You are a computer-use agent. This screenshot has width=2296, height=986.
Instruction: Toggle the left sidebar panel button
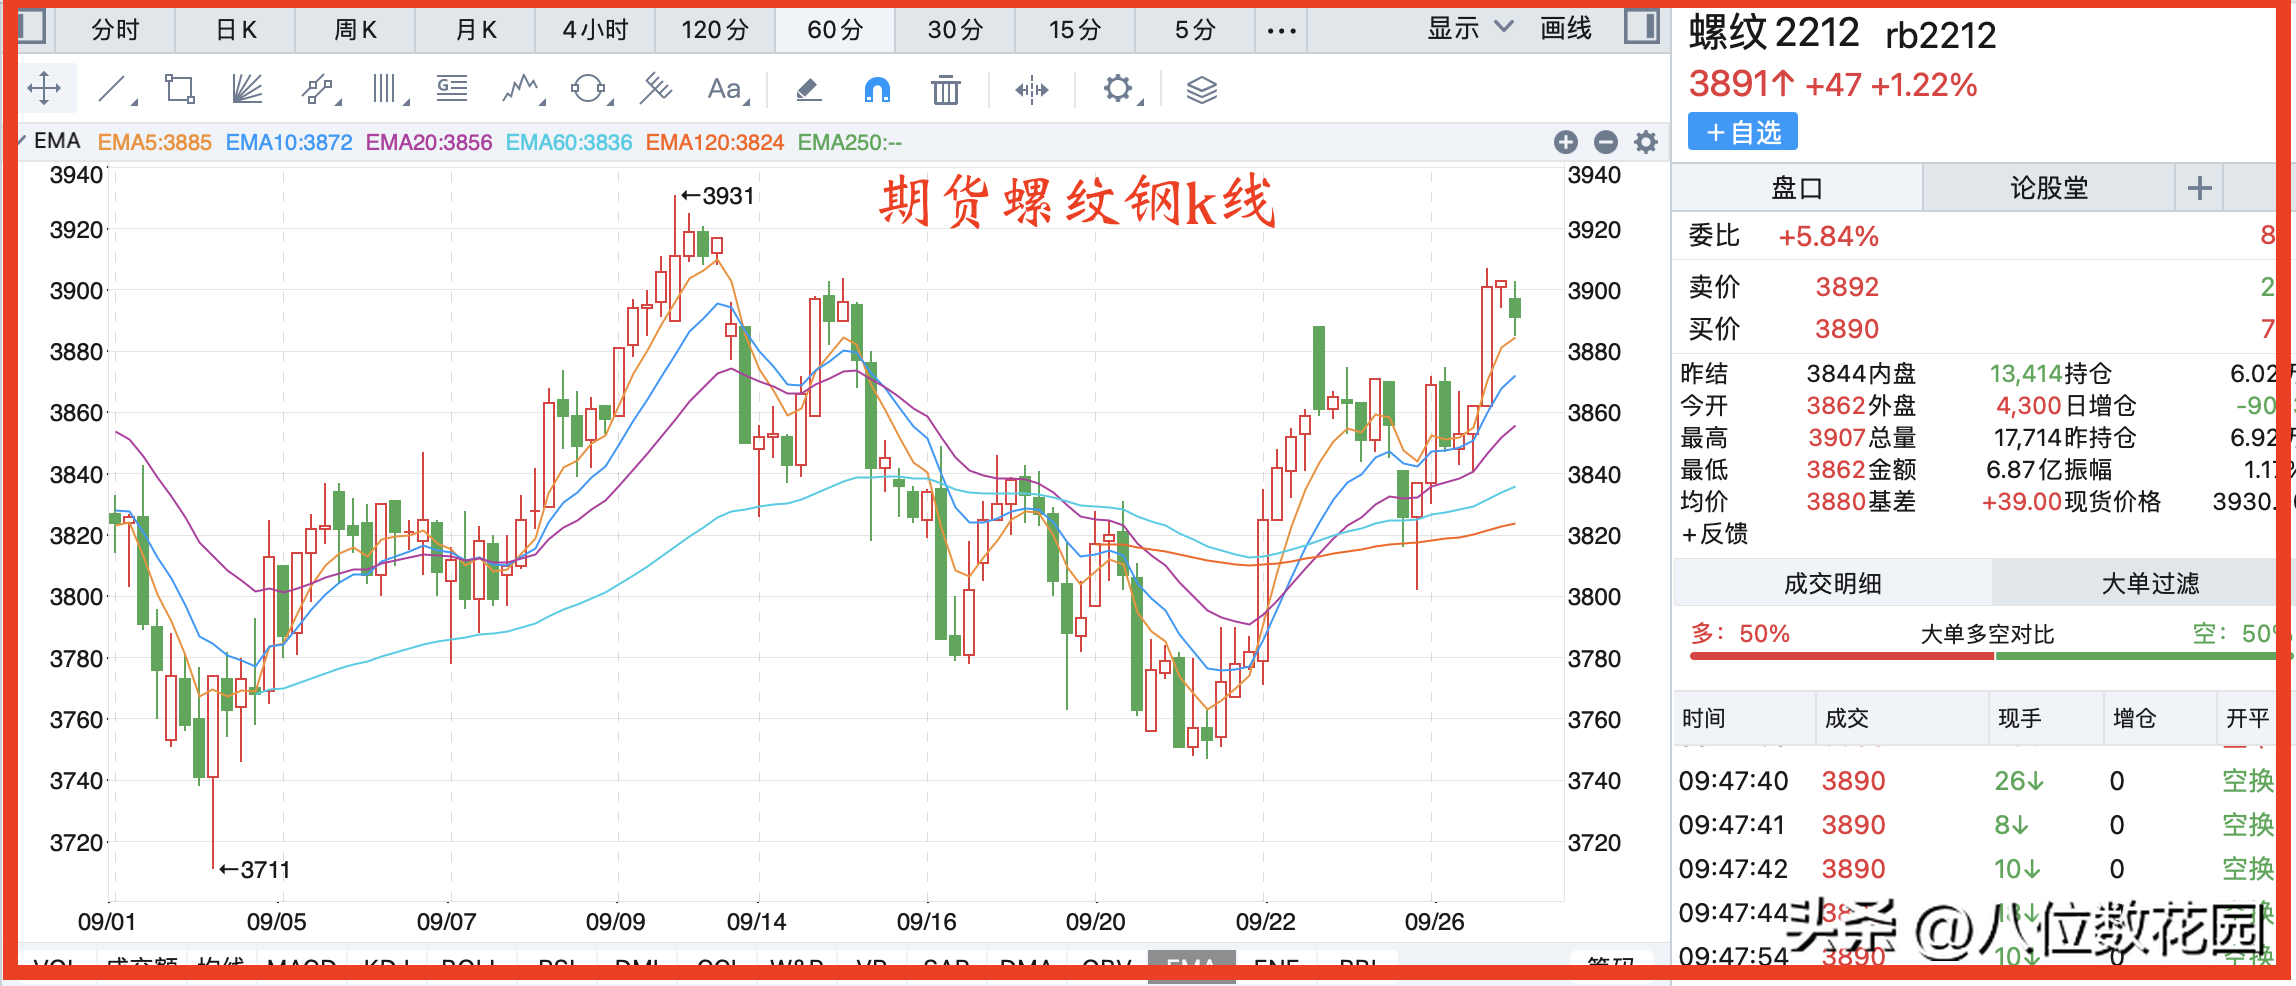click(31, 27)
